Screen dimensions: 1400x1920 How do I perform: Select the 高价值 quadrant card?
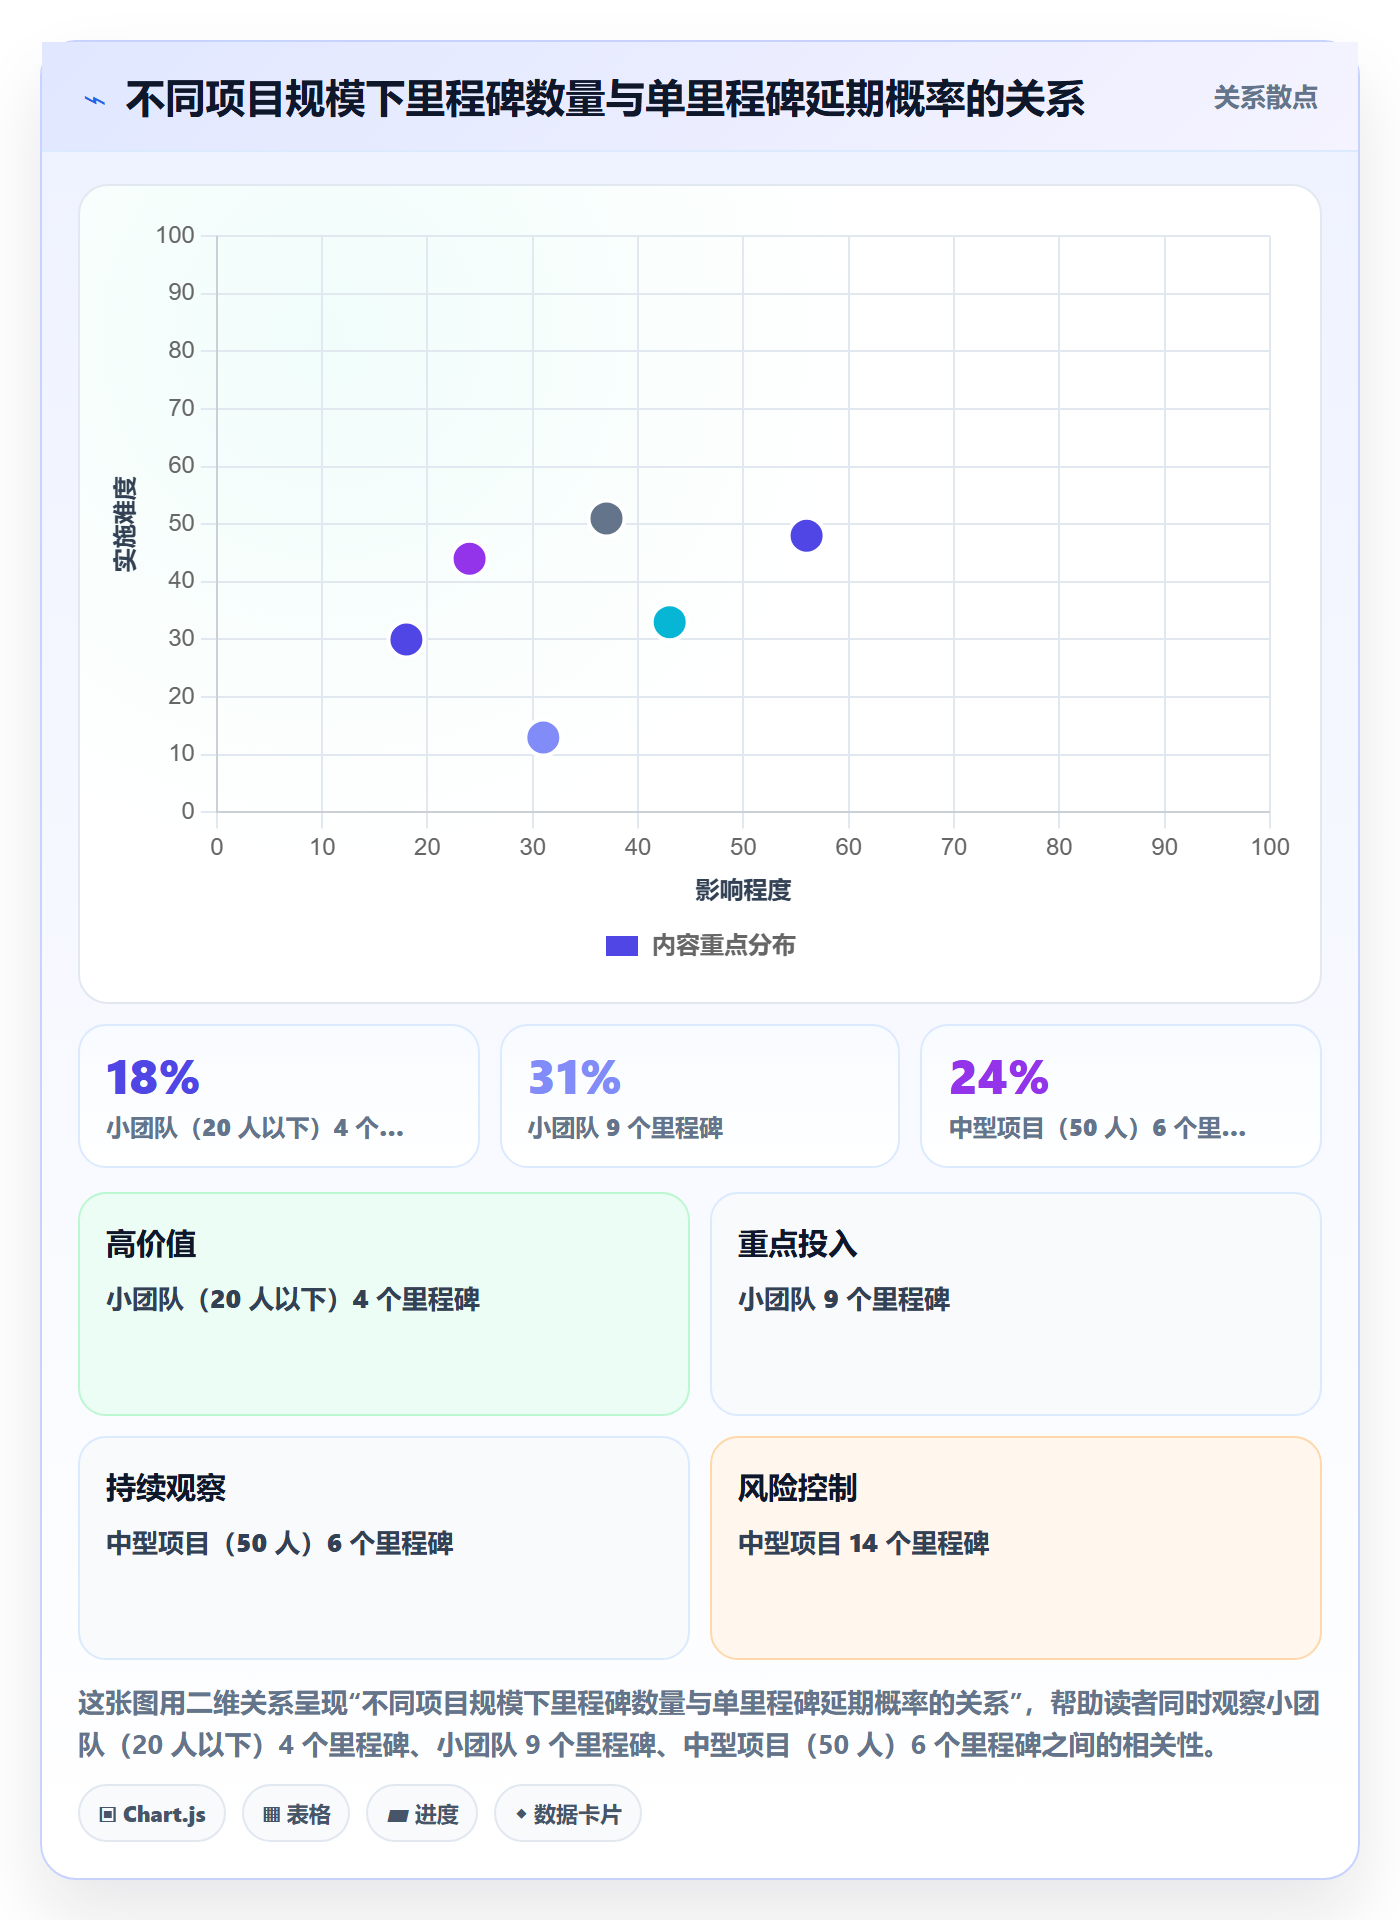coord(384,1304)
